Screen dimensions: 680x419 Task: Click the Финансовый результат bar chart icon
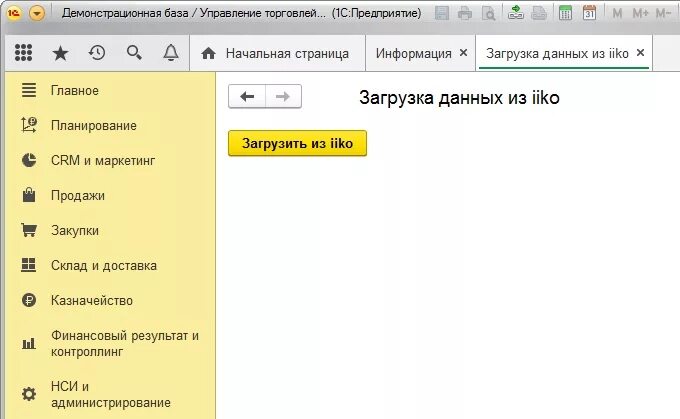coord(29,344)
